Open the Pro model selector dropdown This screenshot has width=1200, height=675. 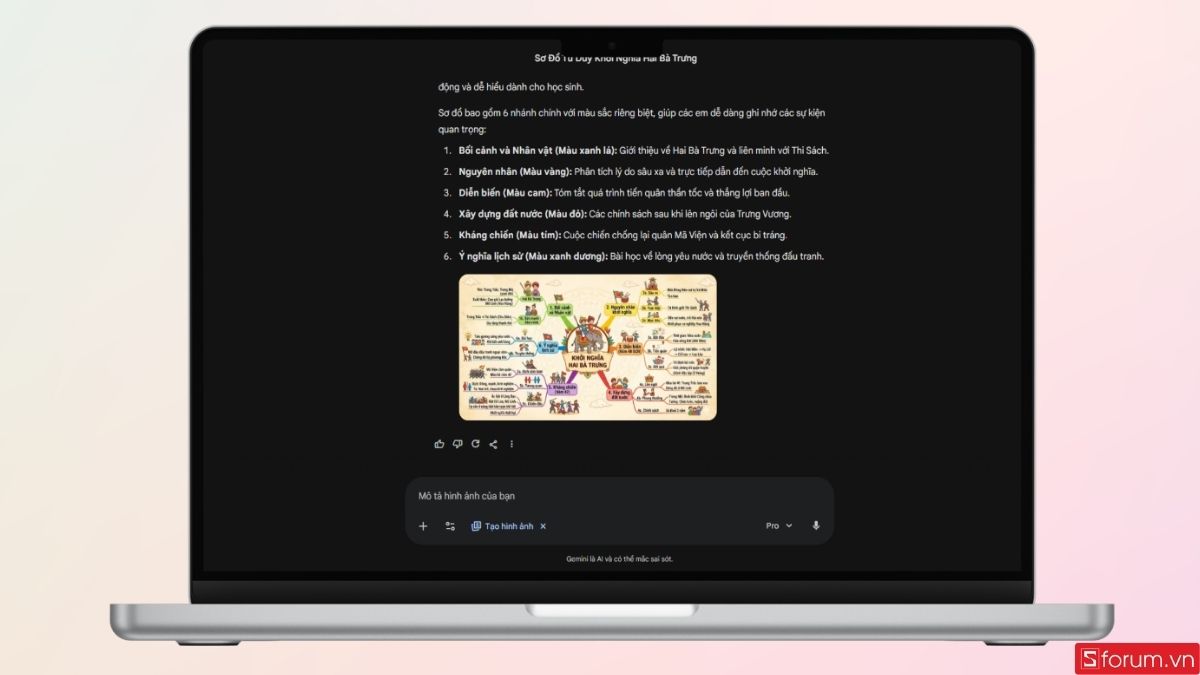(779, 526)
